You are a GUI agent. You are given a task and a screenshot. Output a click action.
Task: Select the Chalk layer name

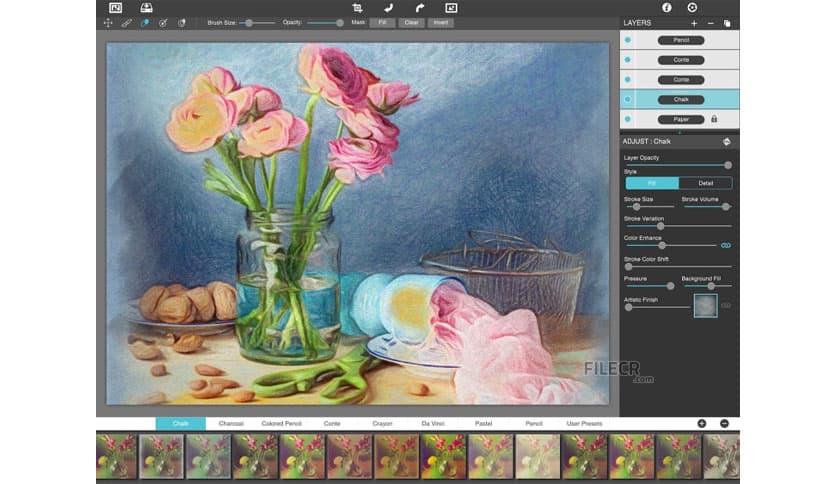681,99
